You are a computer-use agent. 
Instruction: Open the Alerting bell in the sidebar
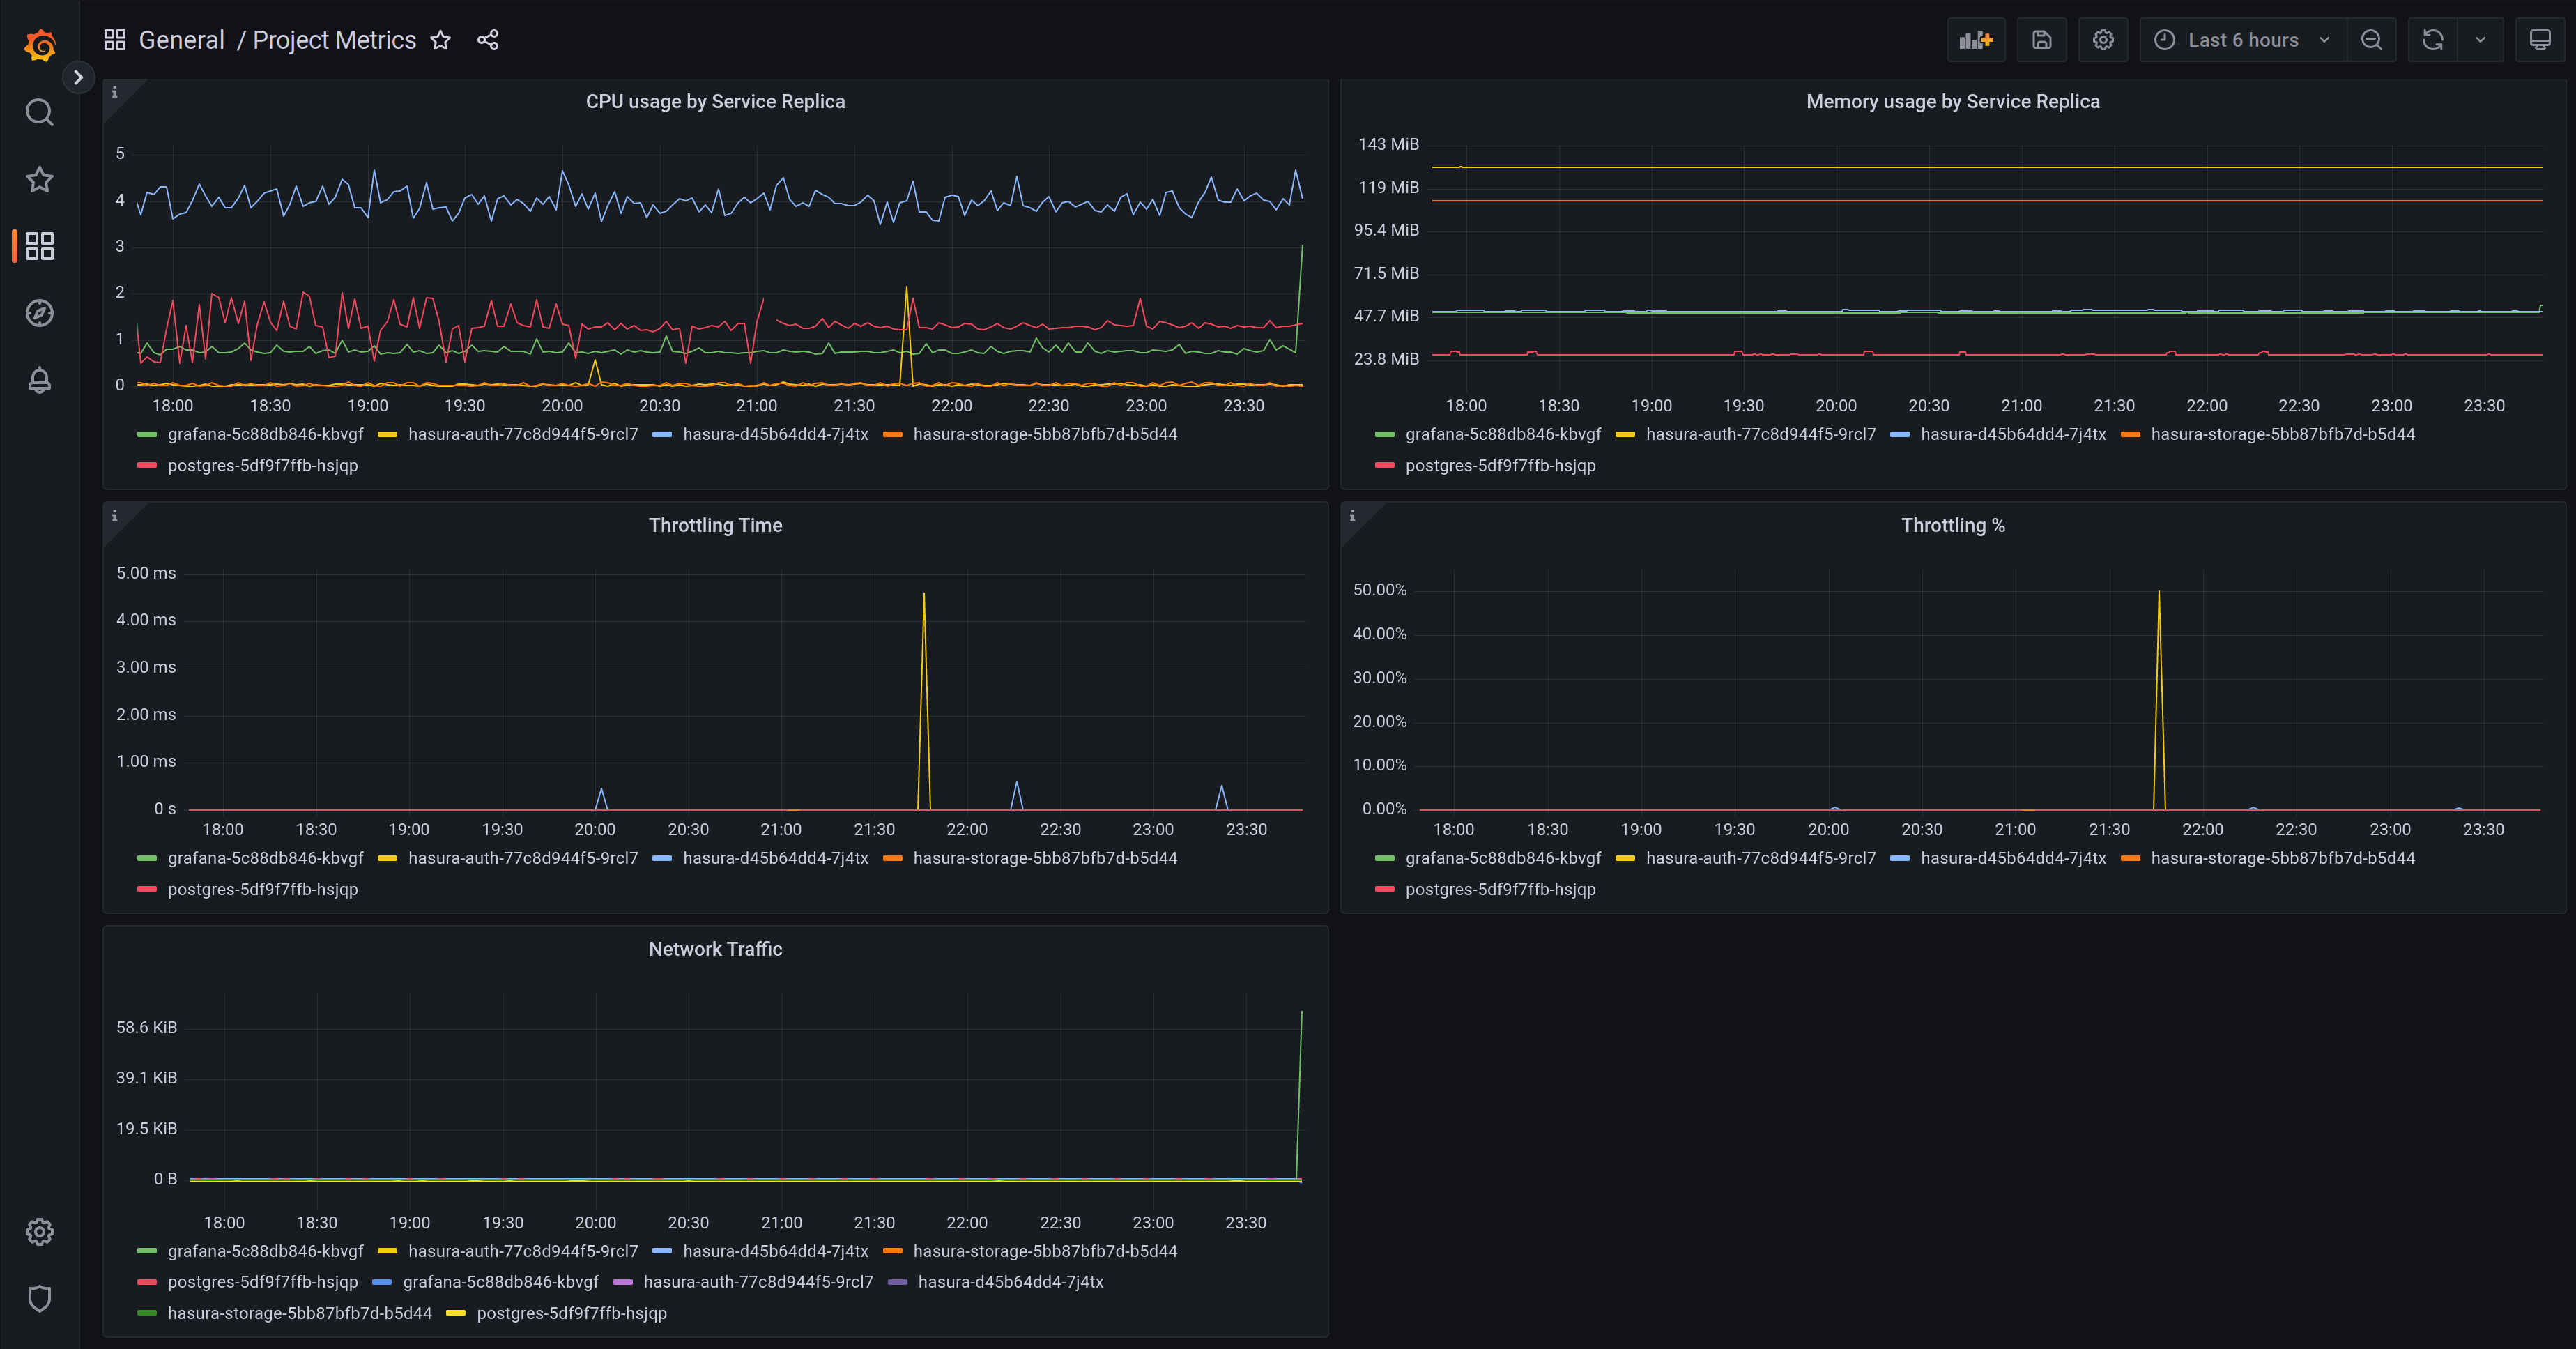click(39, 380)
